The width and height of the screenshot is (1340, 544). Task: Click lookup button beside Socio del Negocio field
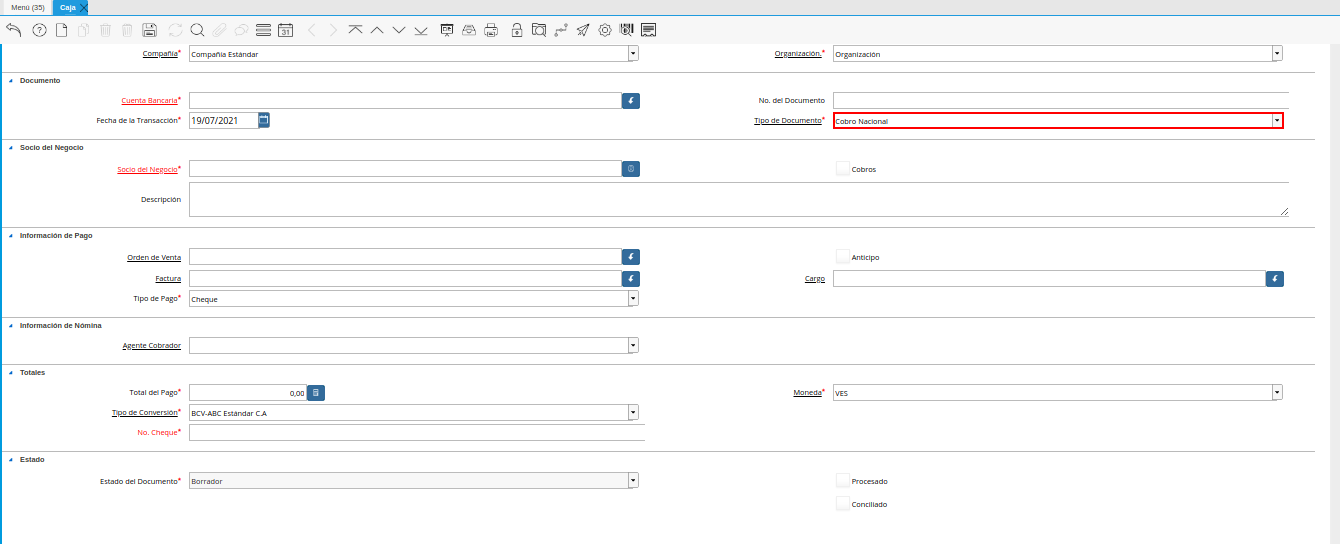pyautogui.click(x=631, y=169)
